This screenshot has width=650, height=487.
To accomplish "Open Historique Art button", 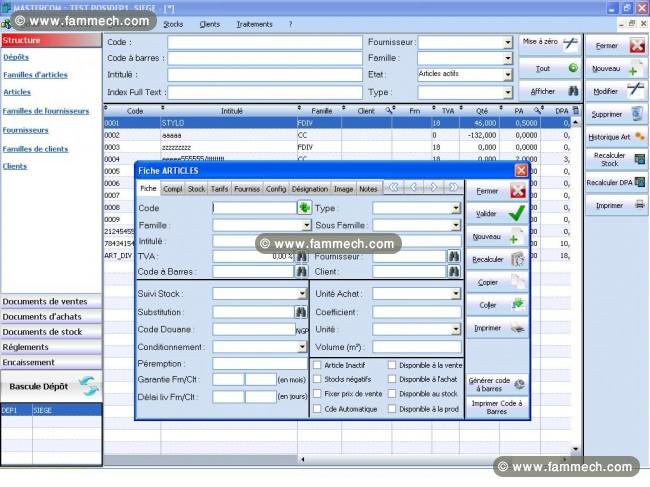I will pos(616,137).
